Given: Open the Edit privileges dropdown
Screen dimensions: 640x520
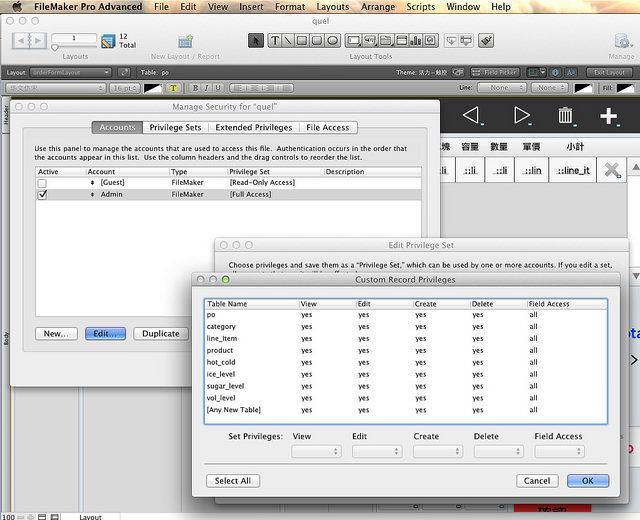Looking at the screenshot, I should [377, 451].
